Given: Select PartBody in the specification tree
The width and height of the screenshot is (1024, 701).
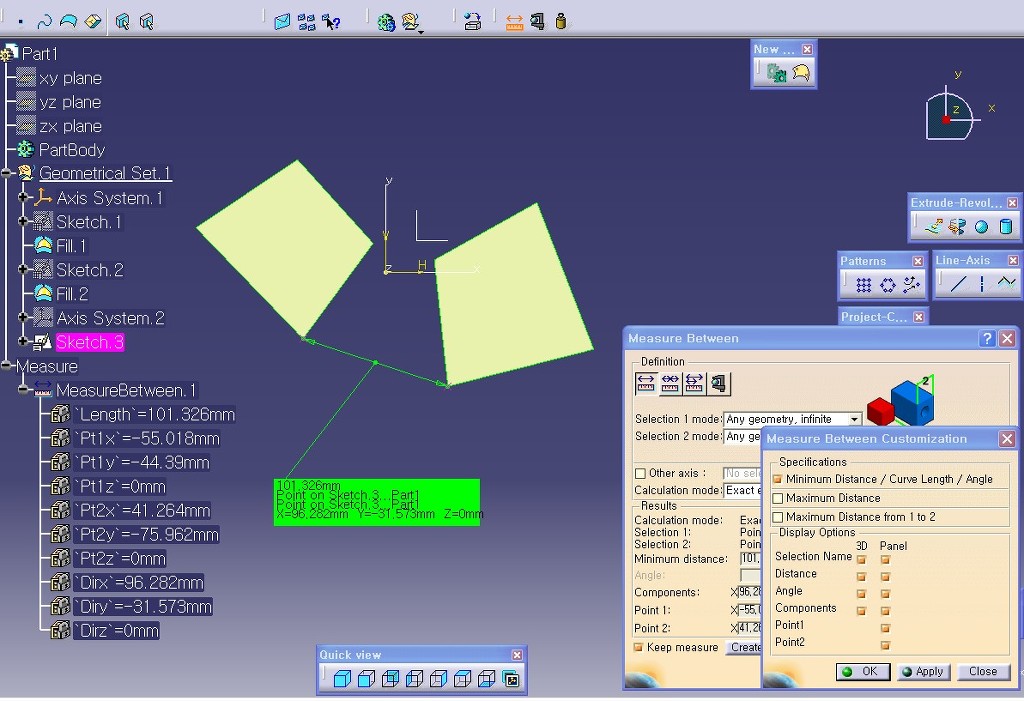Looking at the screenshot, I should pyautogui.click(x=71, y=150).
